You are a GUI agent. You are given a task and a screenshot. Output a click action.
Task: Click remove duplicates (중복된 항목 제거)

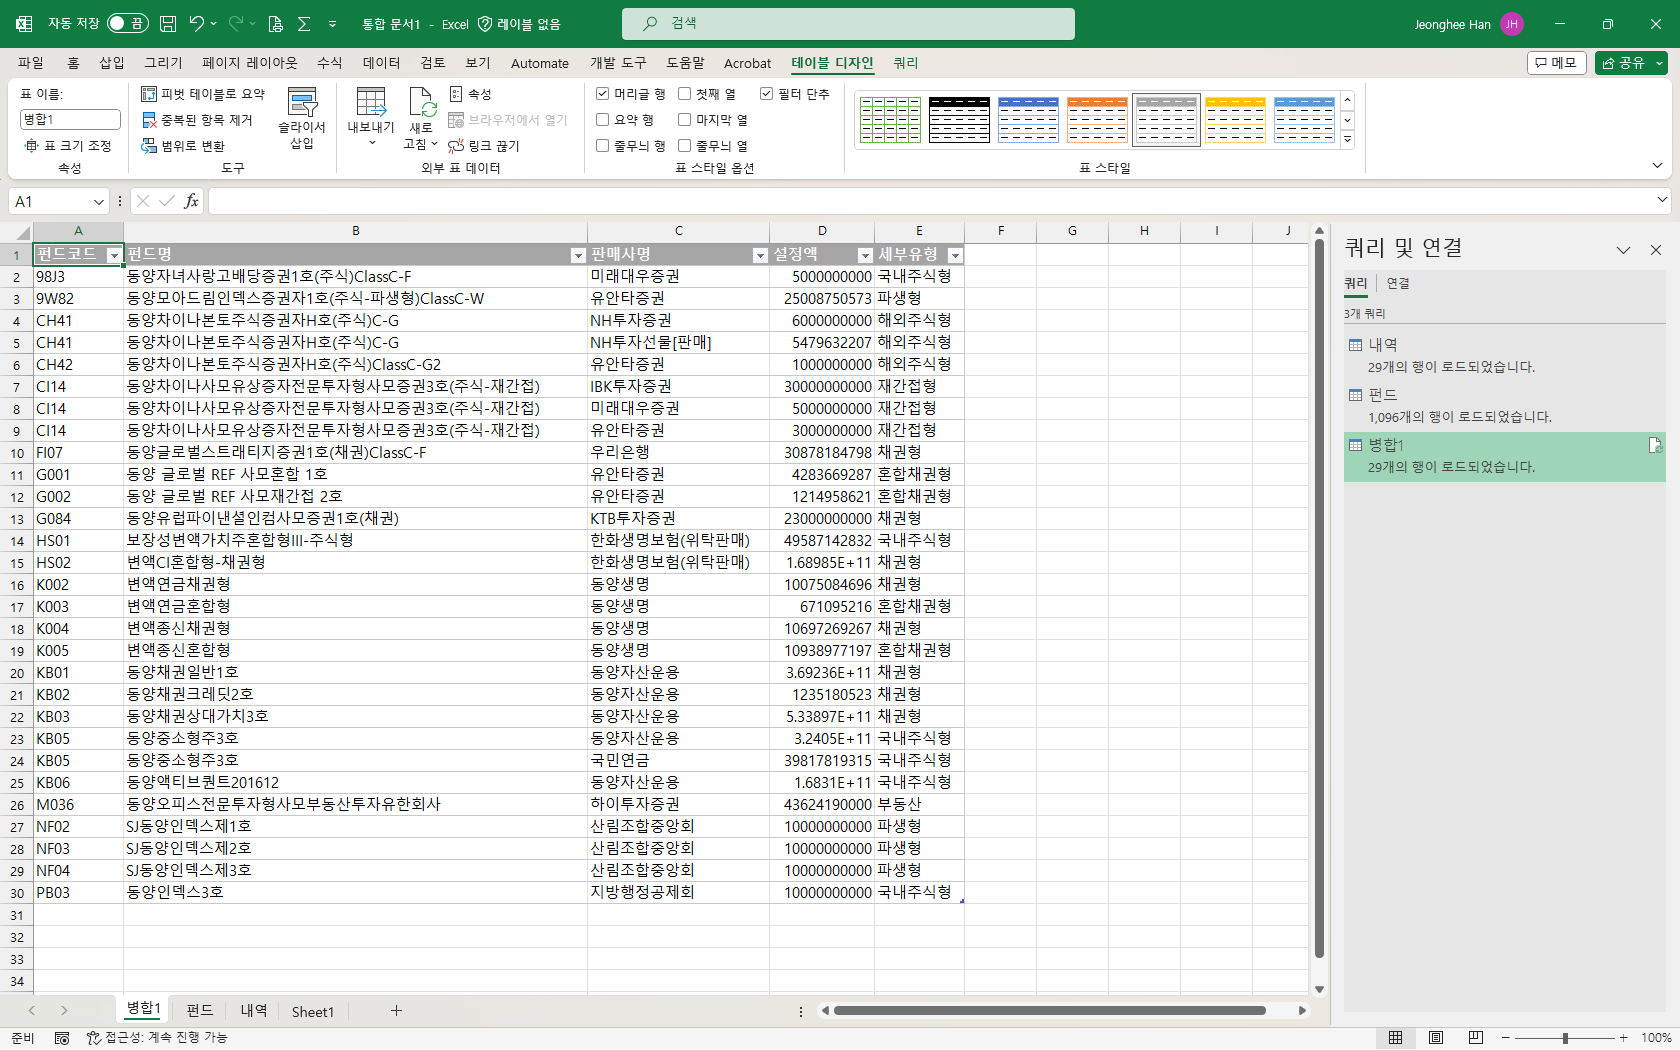pyautogui.click(x=197, y=120)
